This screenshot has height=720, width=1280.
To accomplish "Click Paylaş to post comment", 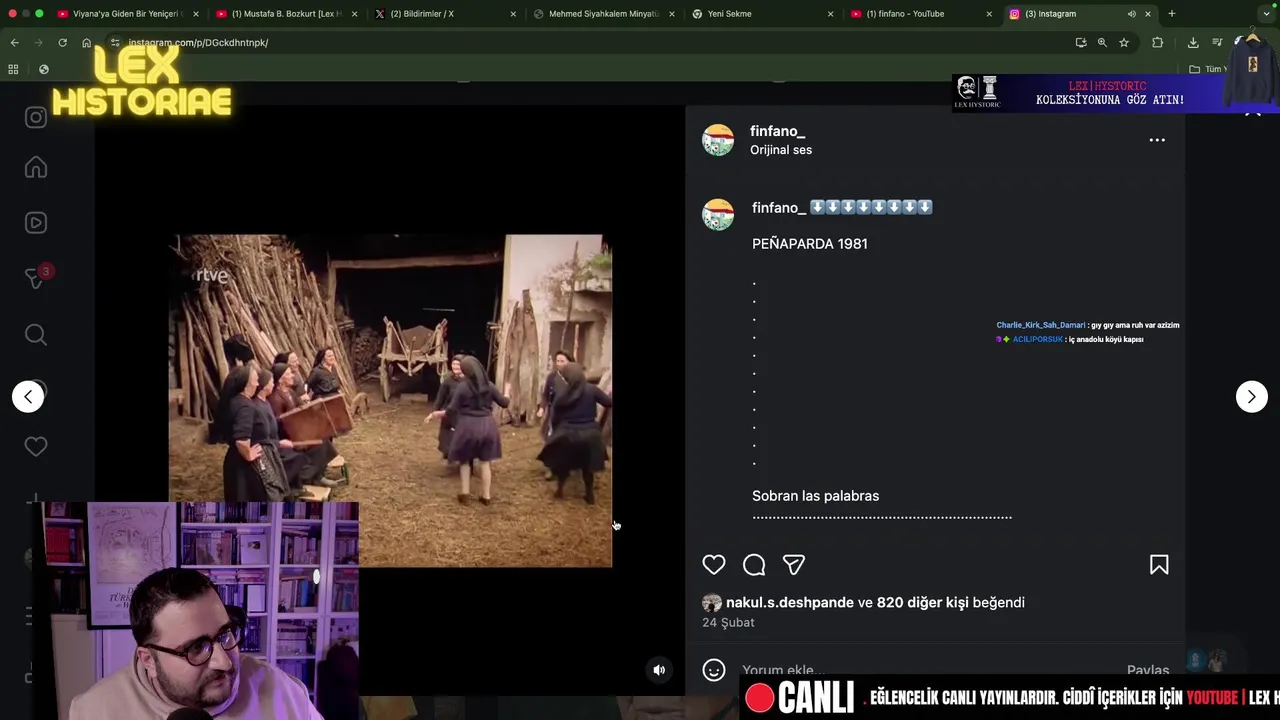I will [1148, 670].
